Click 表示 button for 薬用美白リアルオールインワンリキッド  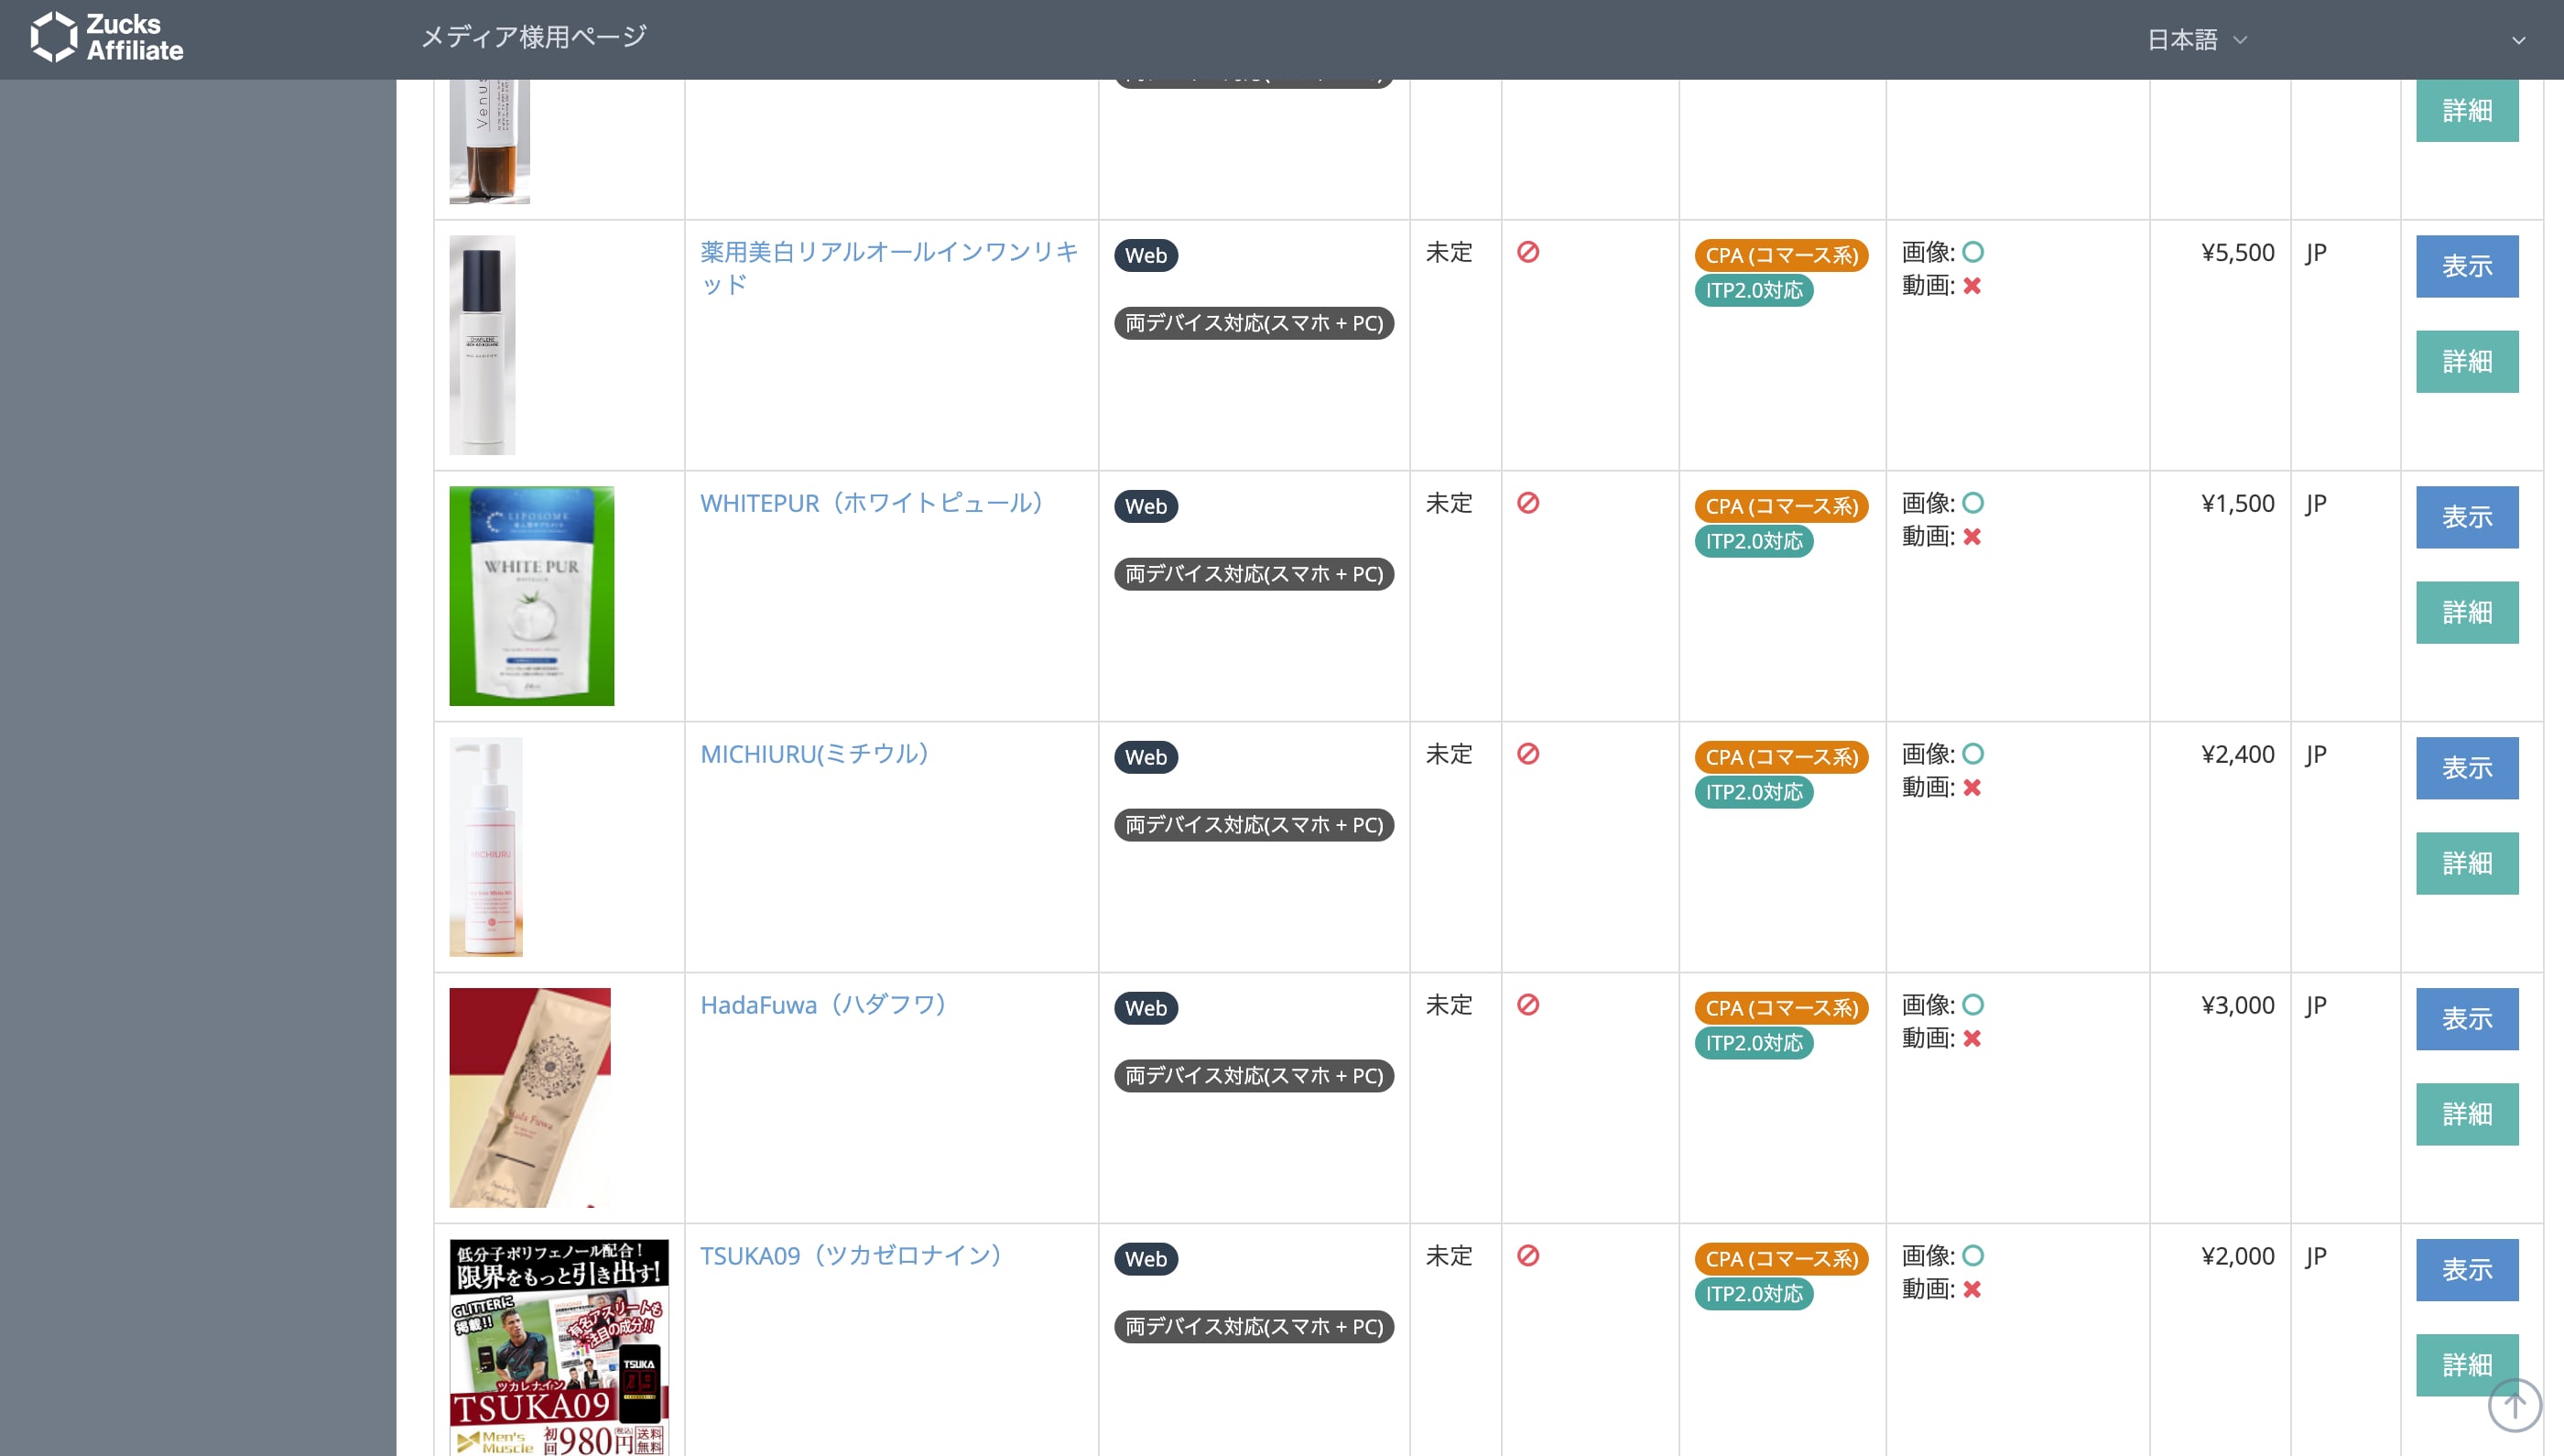pyautogui.click(x=2467, y=267)
